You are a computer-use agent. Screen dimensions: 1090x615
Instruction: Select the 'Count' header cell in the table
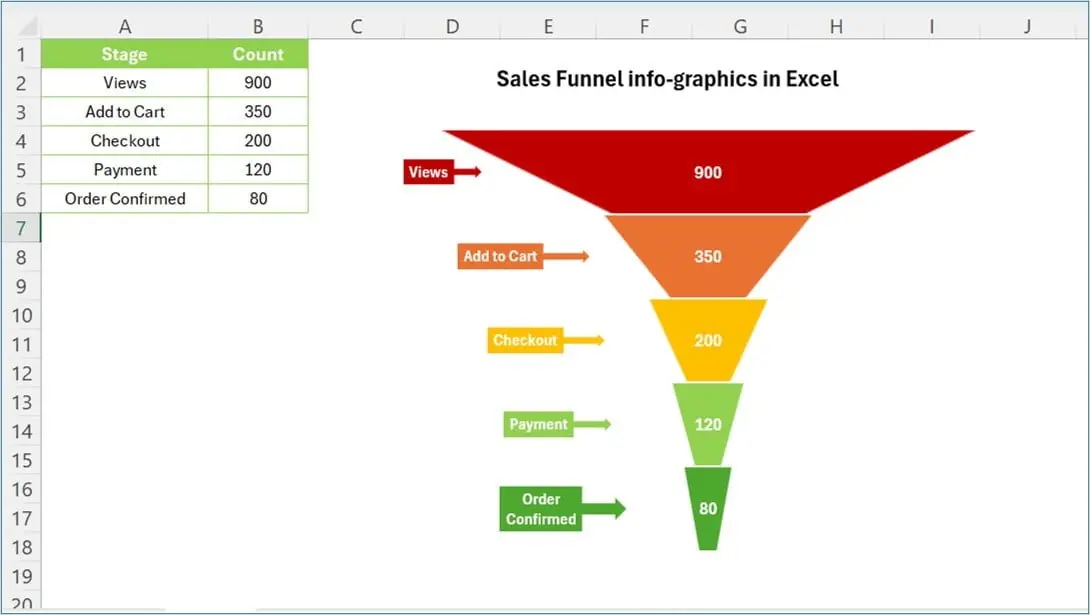tap(258, 54)
